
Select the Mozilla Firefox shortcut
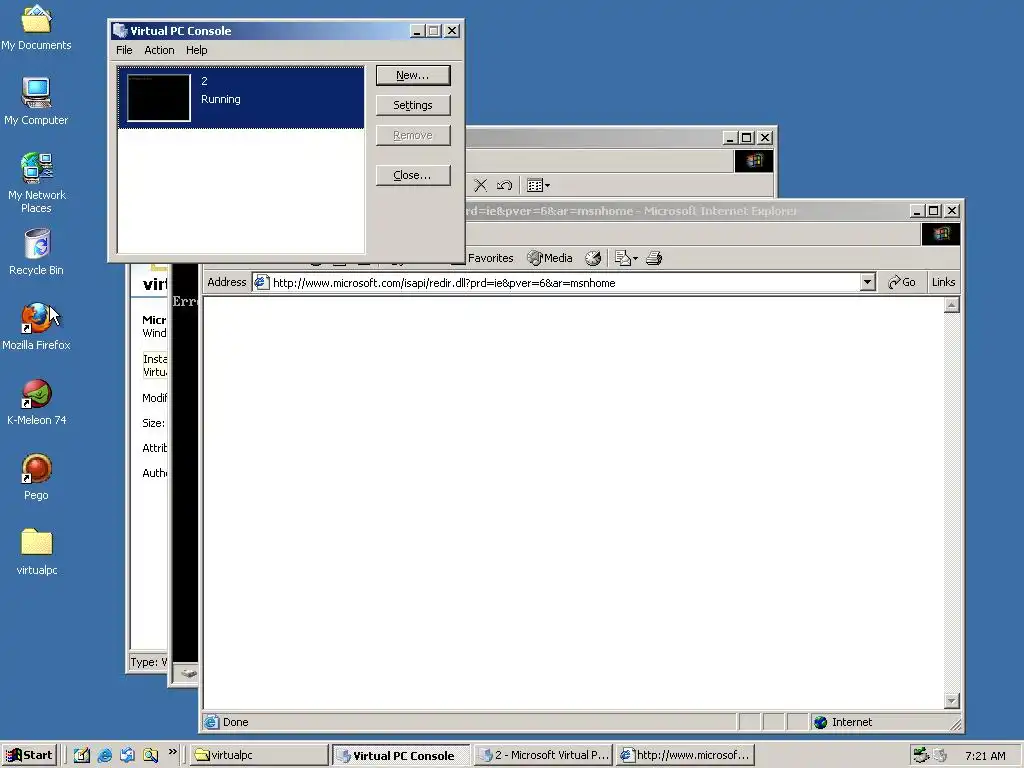pos(36,327)
